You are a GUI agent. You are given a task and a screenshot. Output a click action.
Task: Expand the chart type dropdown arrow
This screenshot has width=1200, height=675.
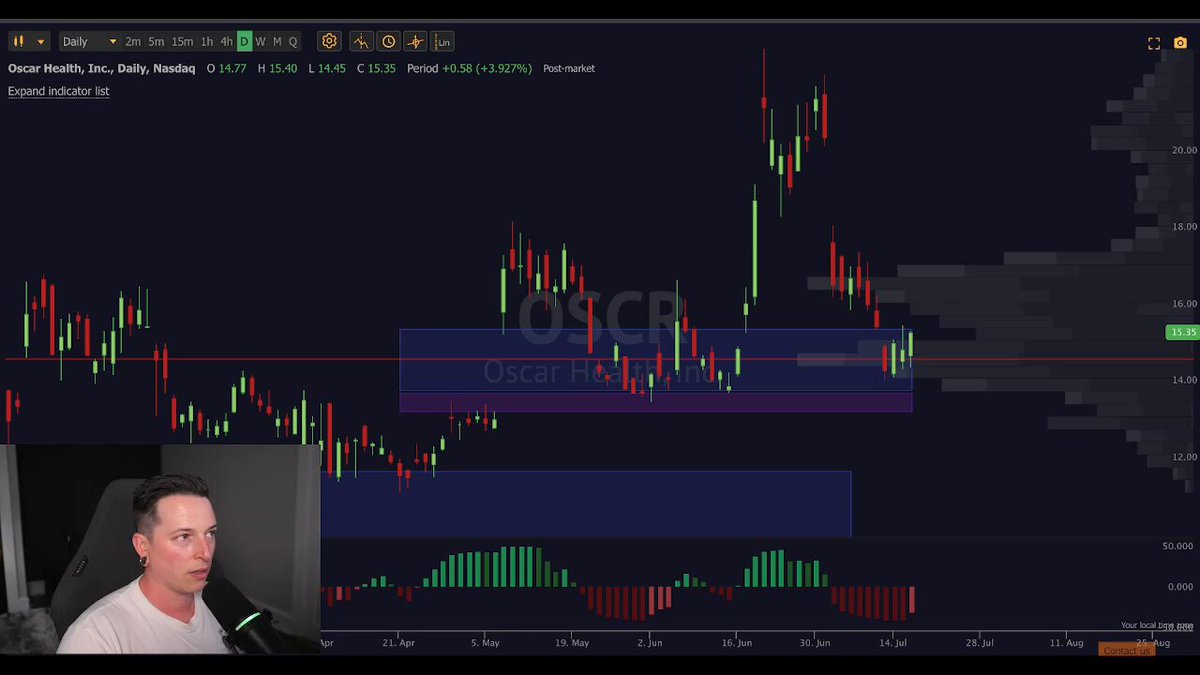[41, 42]
